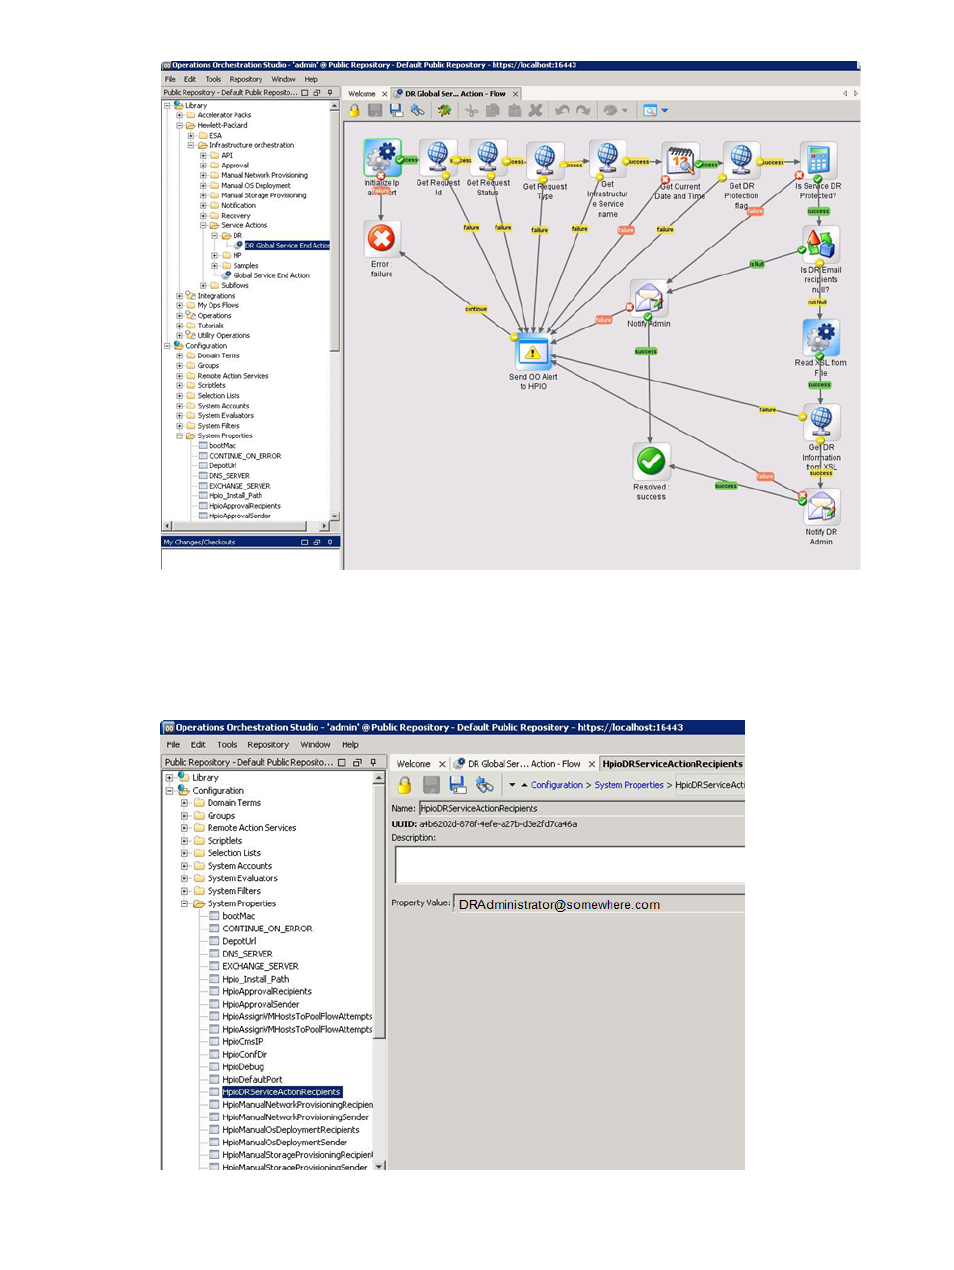The image size is (954, 1270).
Task: Open the navigation dropdown arrow before Configuration breadcrumb
Action: [x=512, y=785]
